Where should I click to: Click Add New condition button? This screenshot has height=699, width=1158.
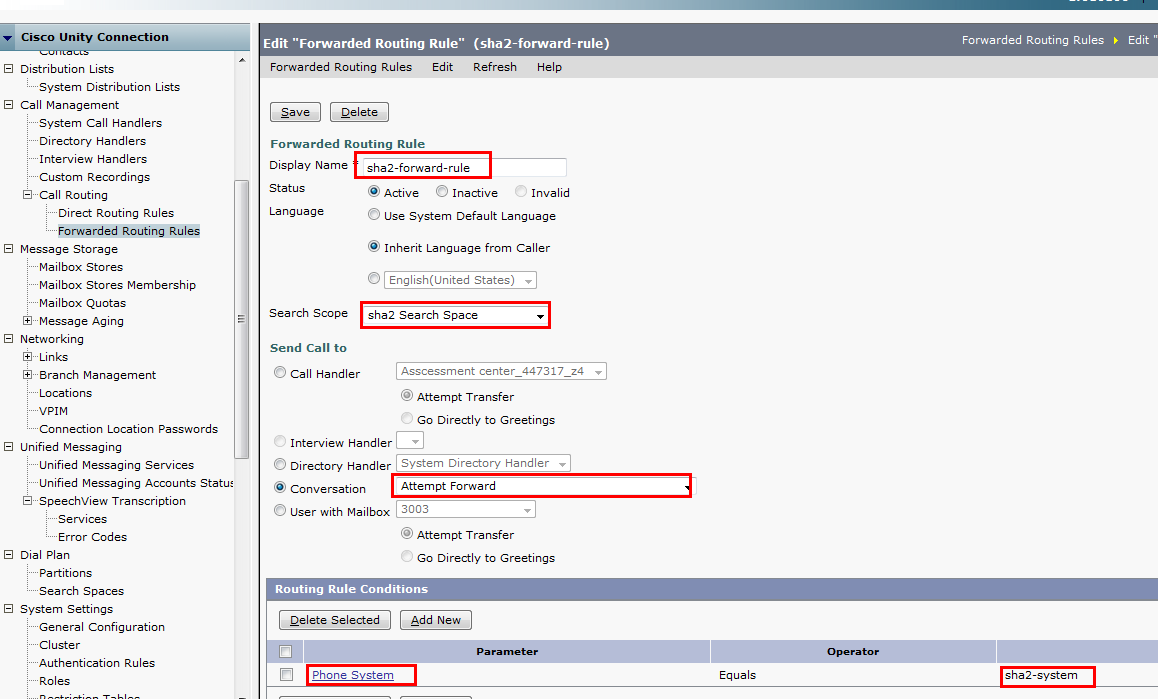pyautogui.click(x=436, y=620)
